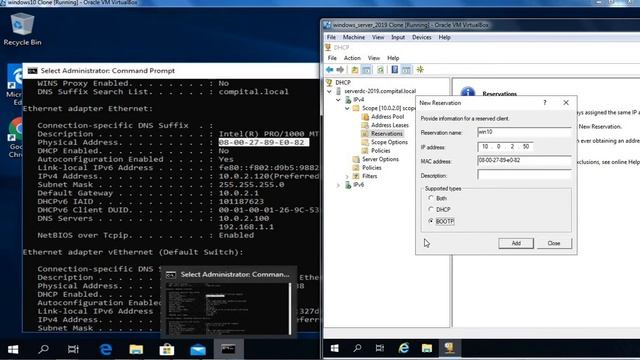This screenshot has width=640, height=360.
Task: Click the Forward arrow in DHCP toolbar
Action: (x=340, y=70)
